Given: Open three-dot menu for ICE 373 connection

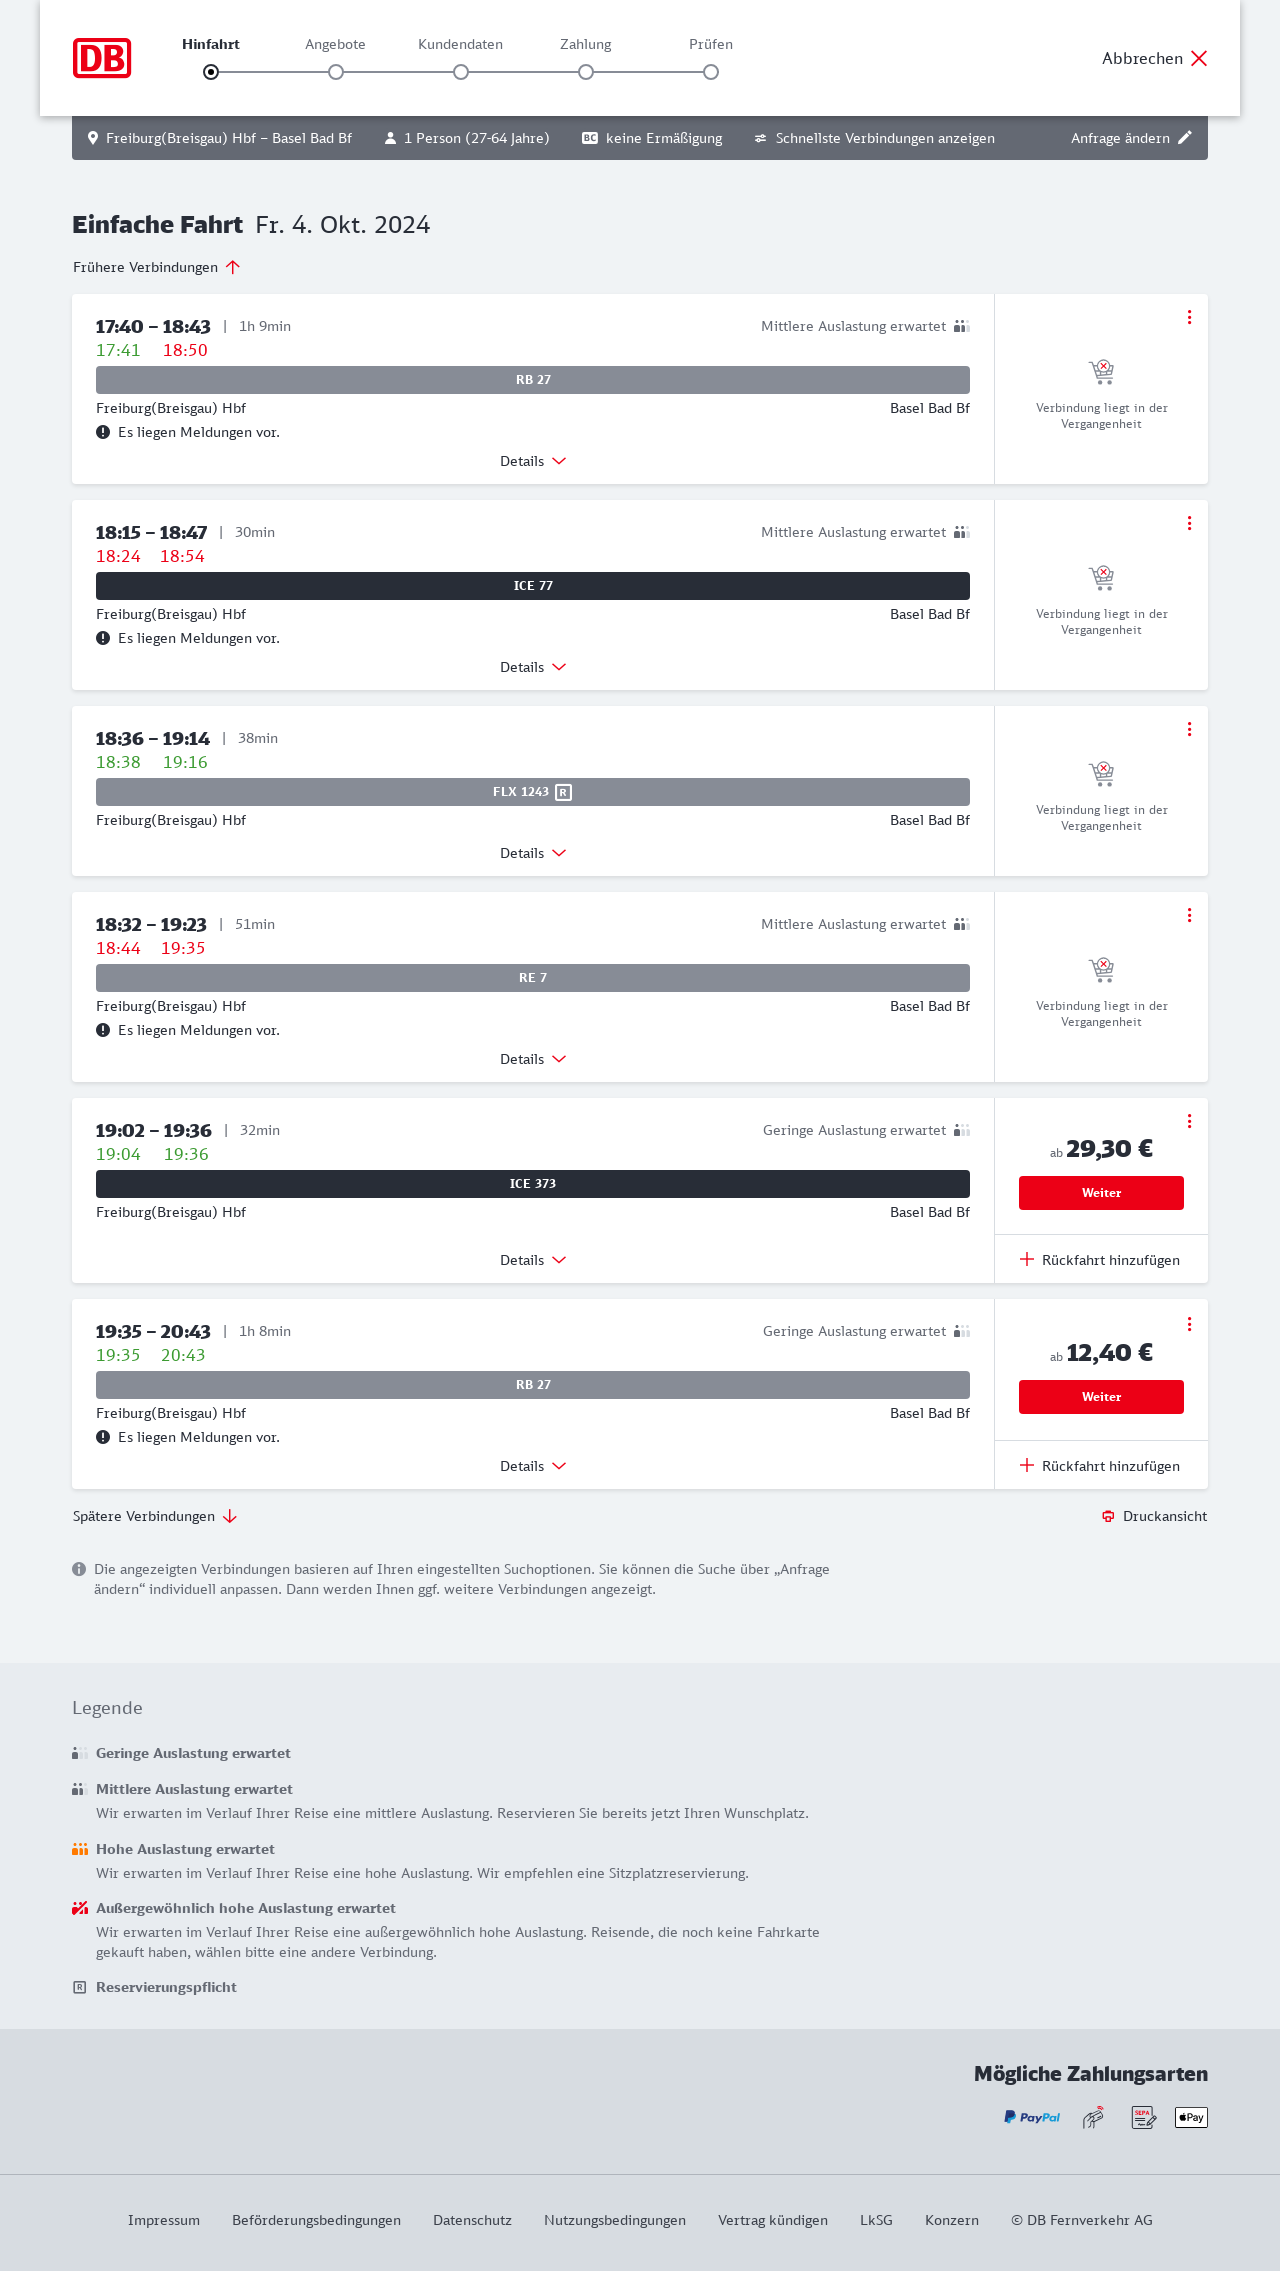Looking at the screenshot, I should click(1189, 1121).
